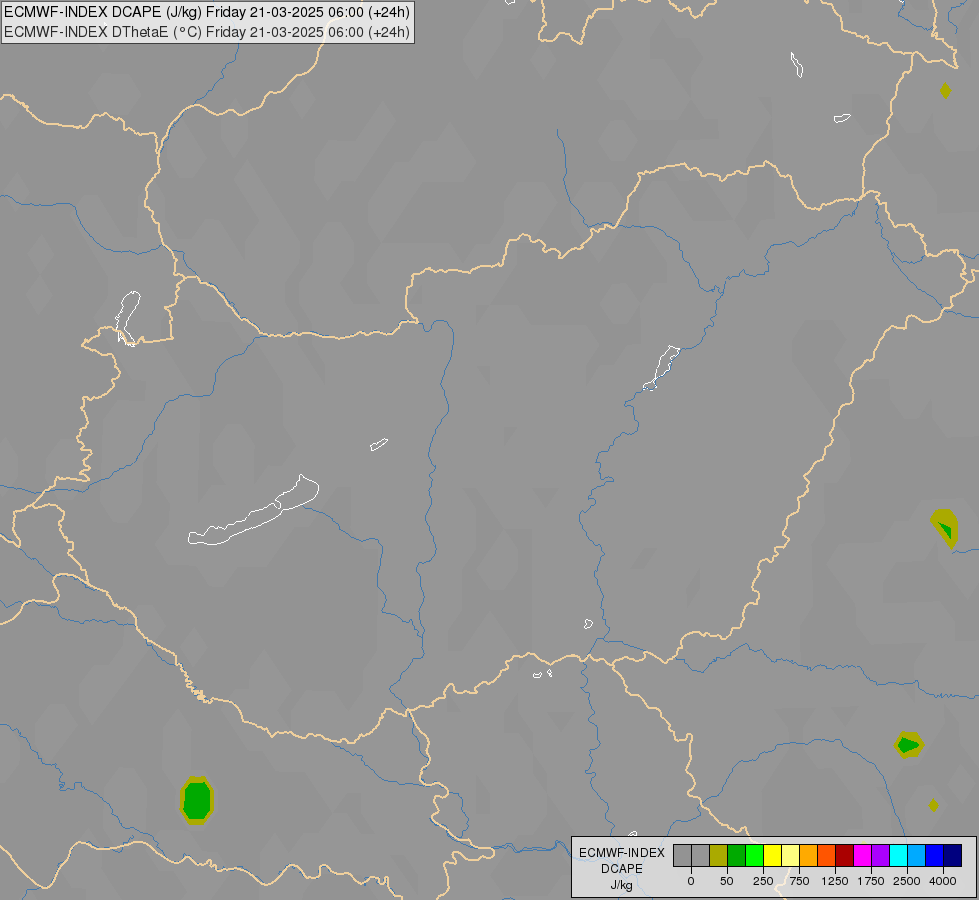Pick the pure blue legend swatch
The width and height of the screenshot is (979, 900).
click(935, 856)
